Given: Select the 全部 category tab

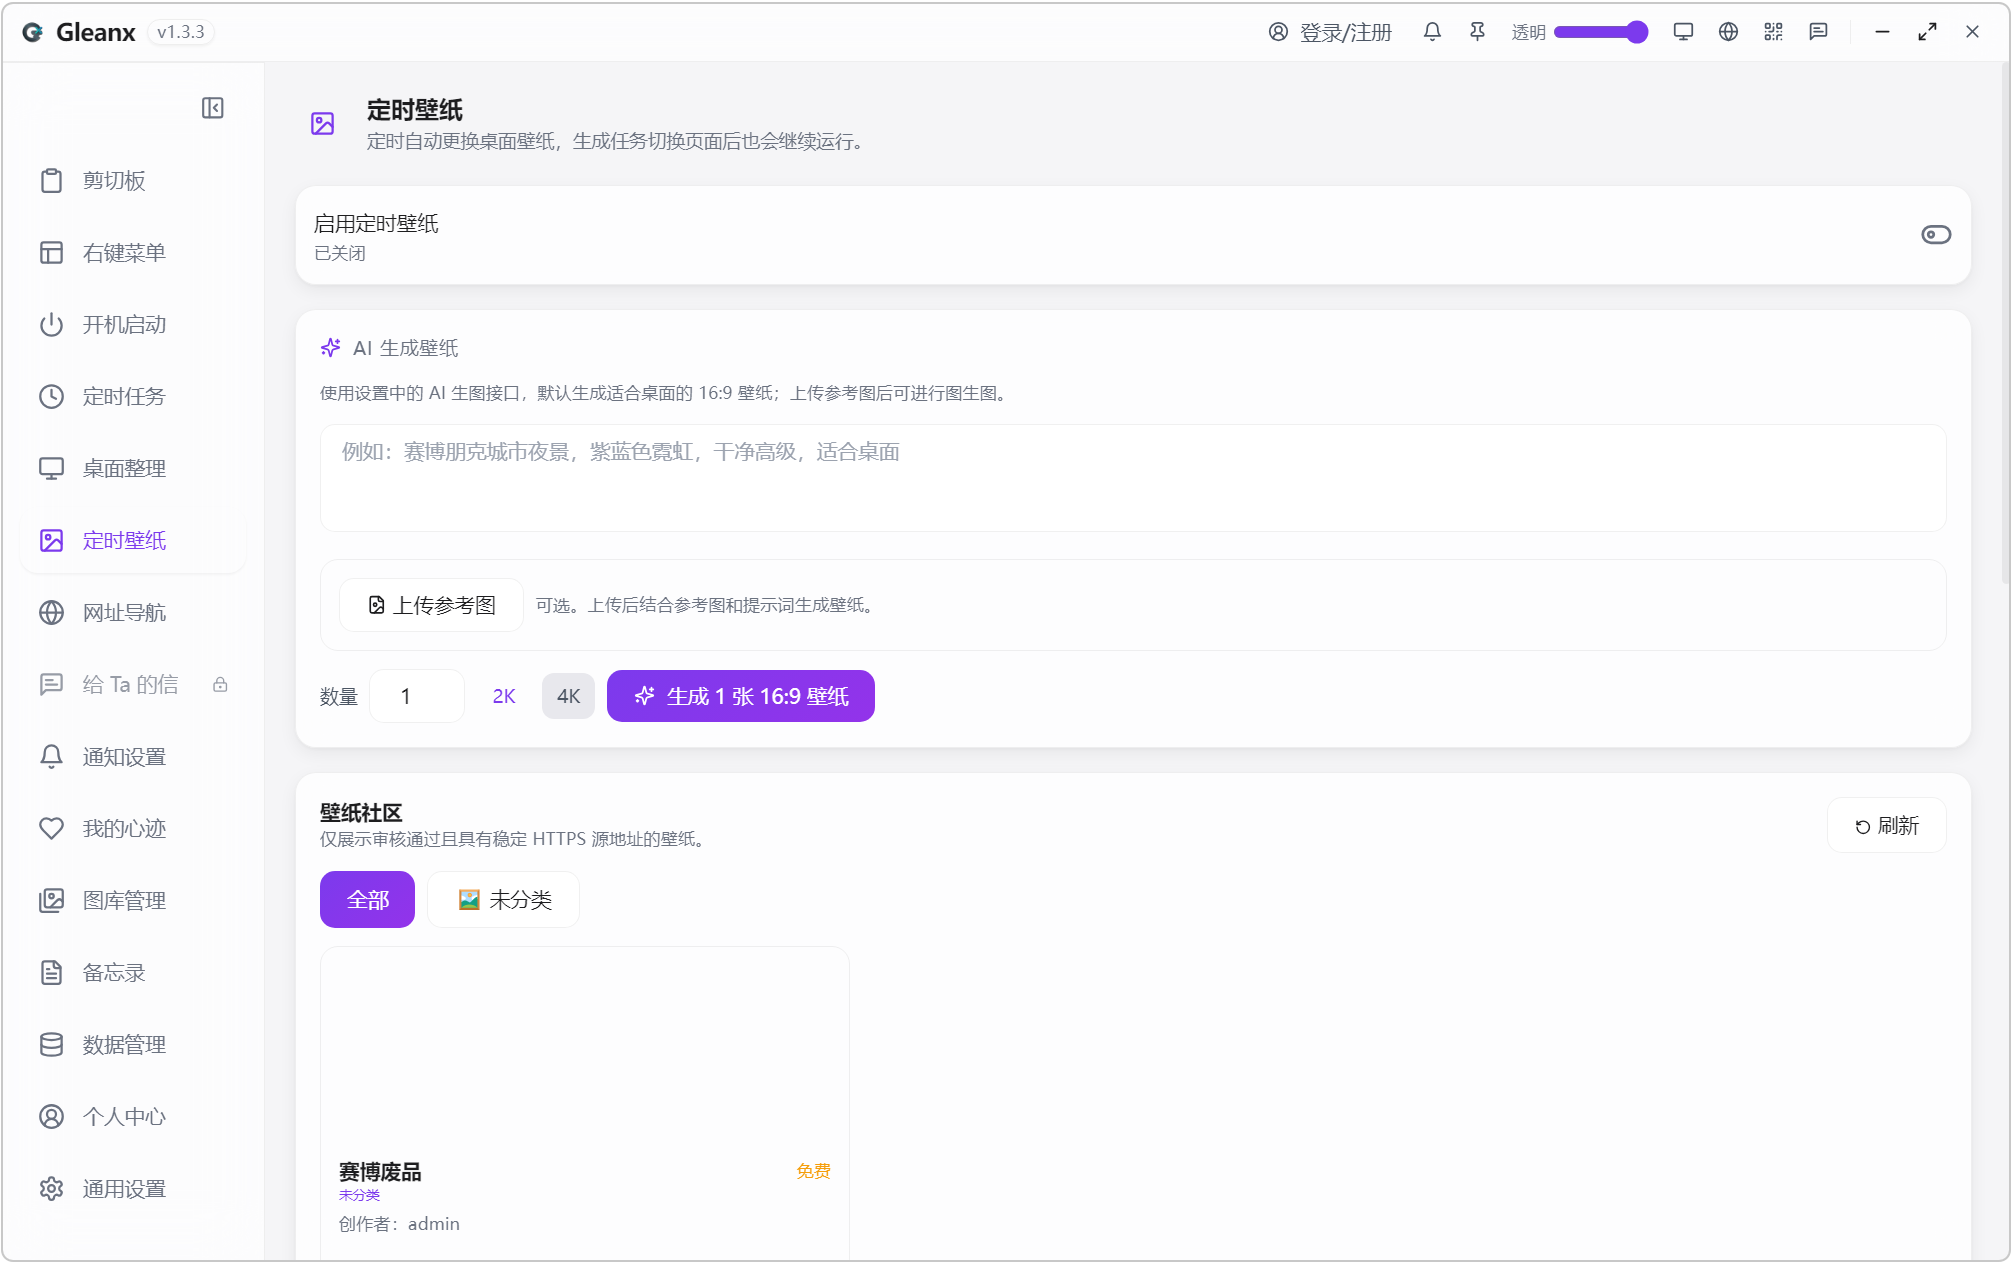Looking at the screenshot, I should [x=367, y=900].
